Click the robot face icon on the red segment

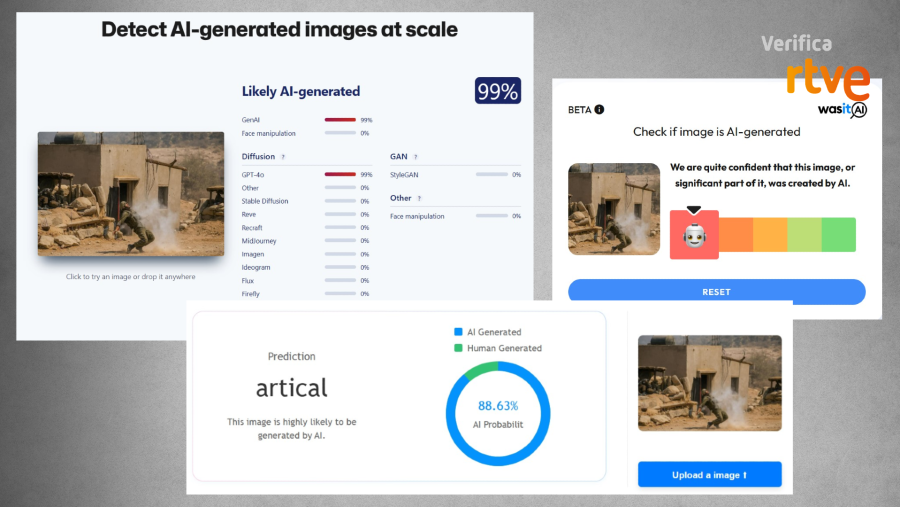(693, 237)
